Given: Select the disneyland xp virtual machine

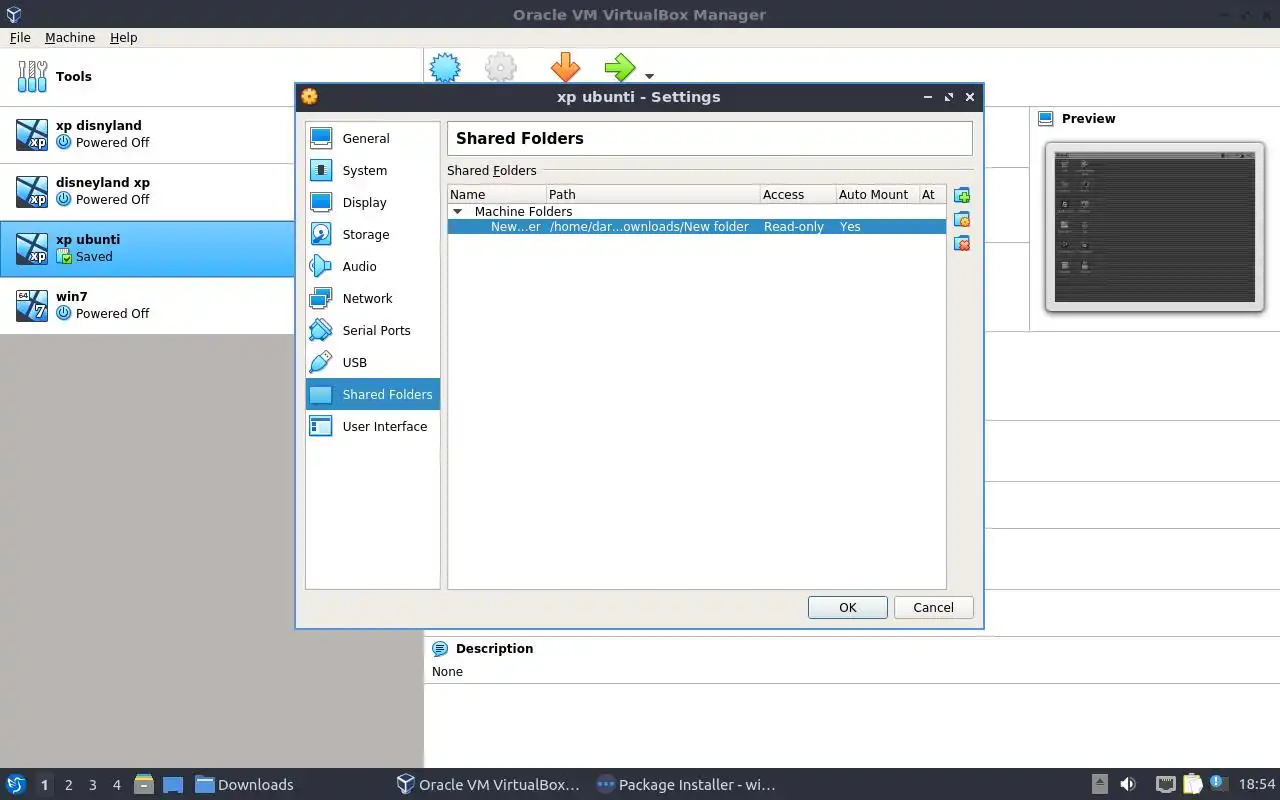Looking at the screenshot, I should coord(148,191).
